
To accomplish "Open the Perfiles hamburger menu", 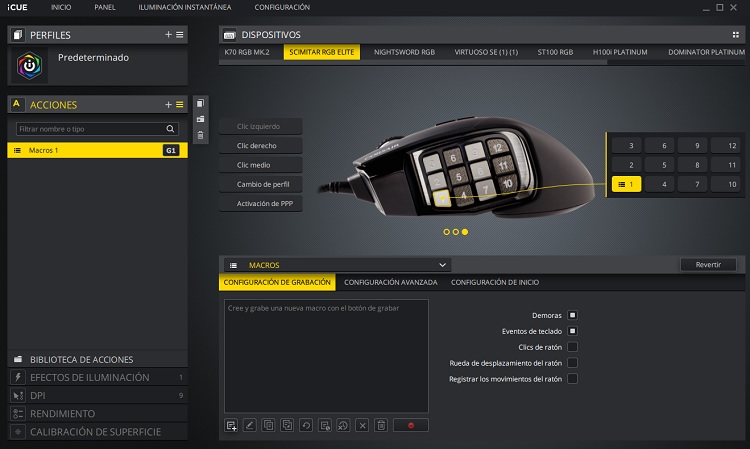I will click(180, 34).
